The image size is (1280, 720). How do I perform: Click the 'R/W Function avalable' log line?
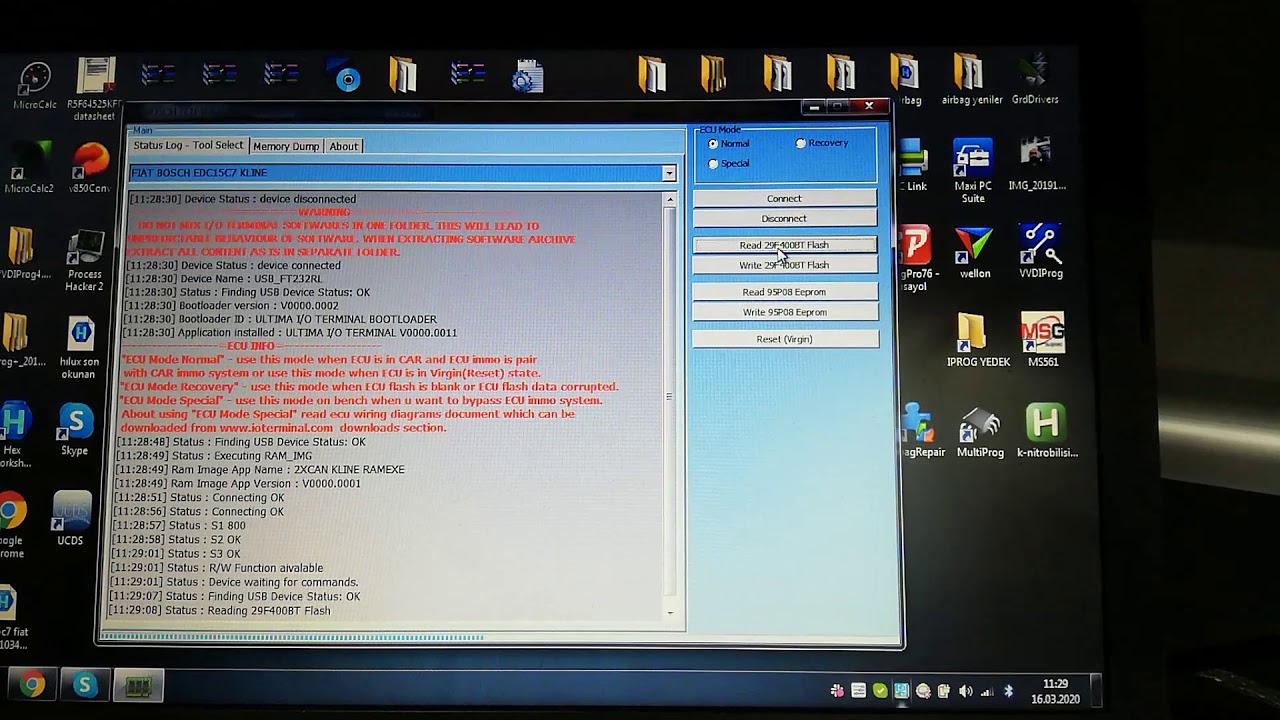[x=217, y=568]
